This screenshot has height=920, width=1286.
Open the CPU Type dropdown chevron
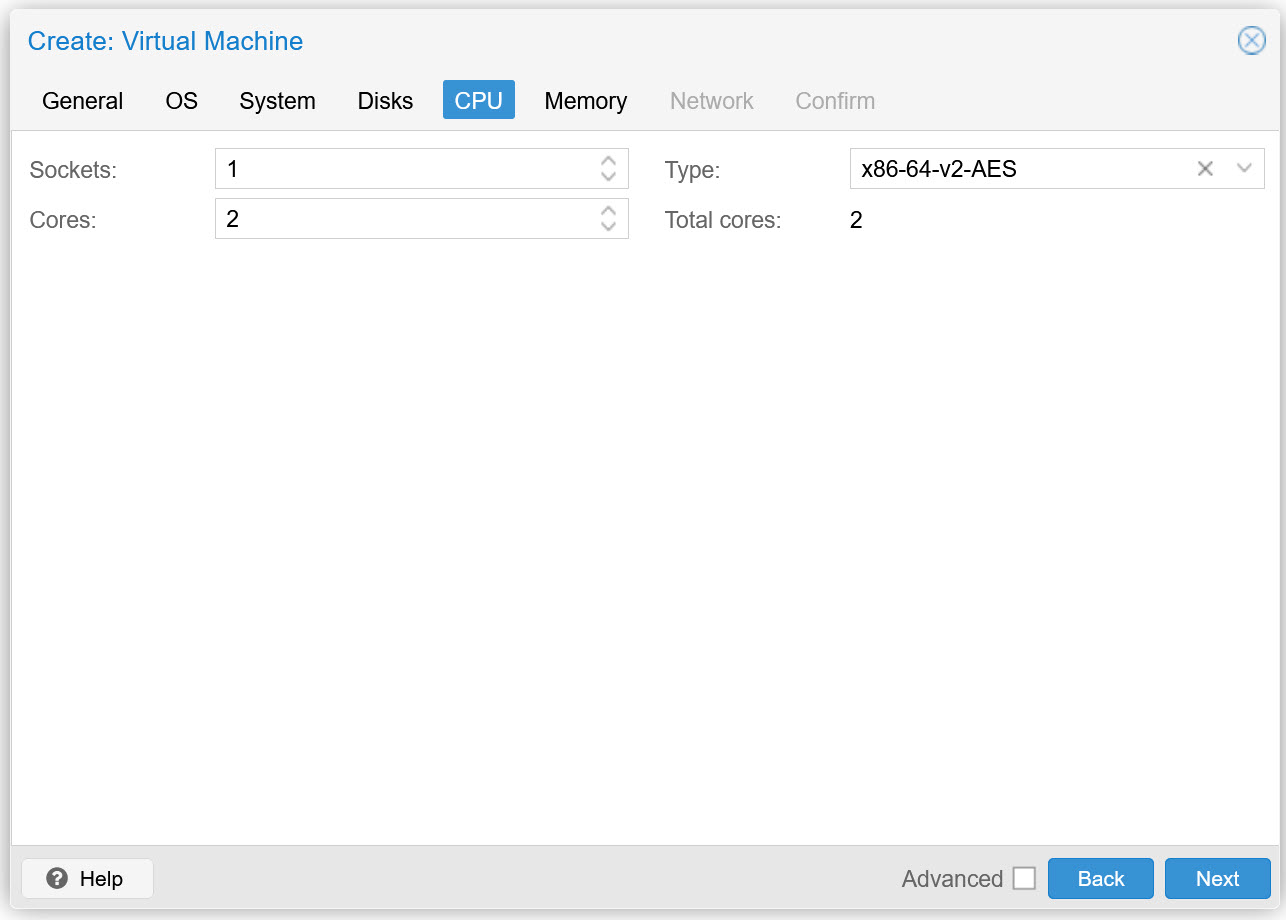coord(1245,168)
